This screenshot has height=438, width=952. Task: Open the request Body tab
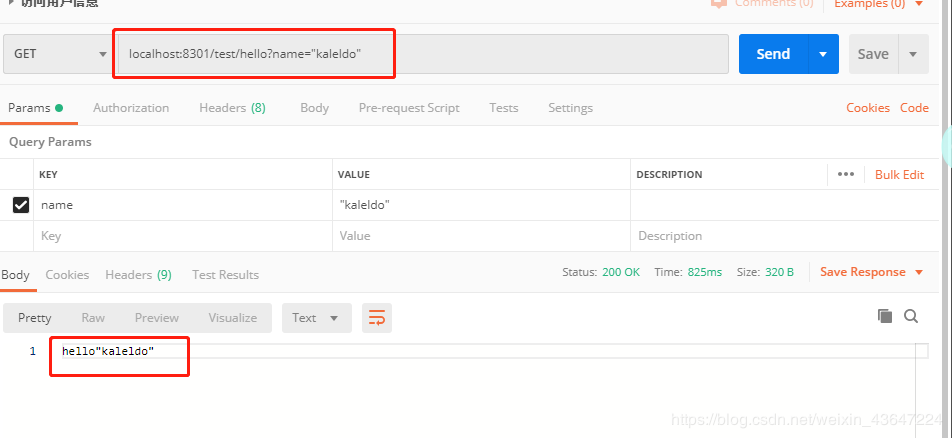(314, 108)
